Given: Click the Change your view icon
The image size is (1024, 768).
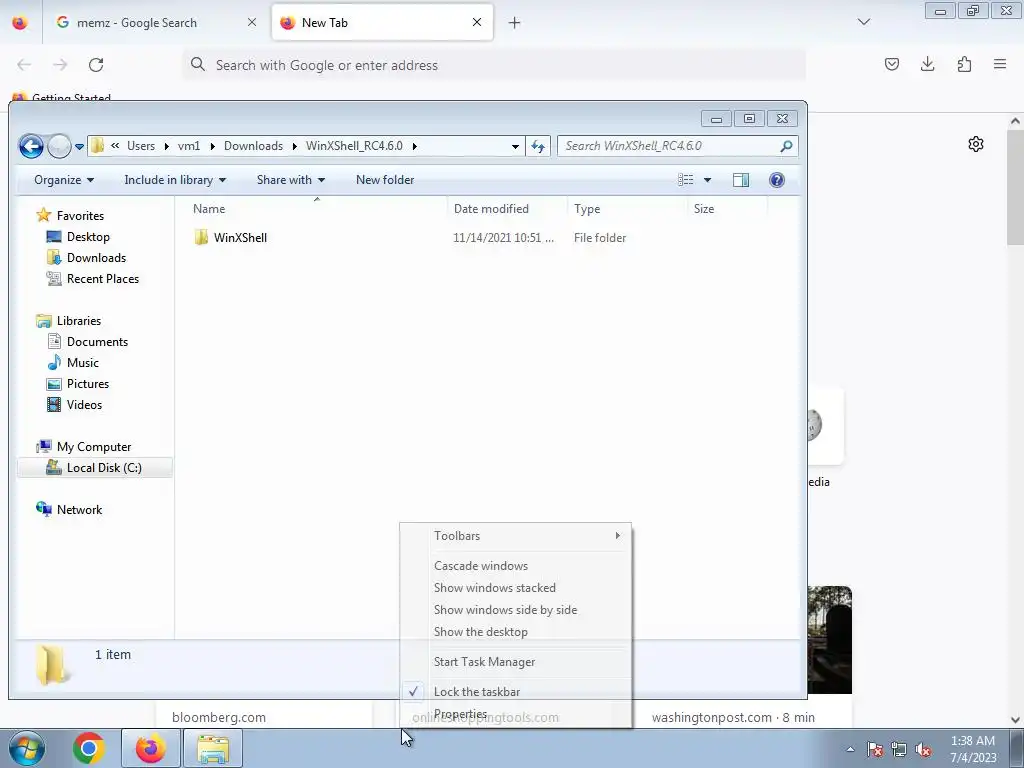Looking at the screenshot, I should coord(685,180).
